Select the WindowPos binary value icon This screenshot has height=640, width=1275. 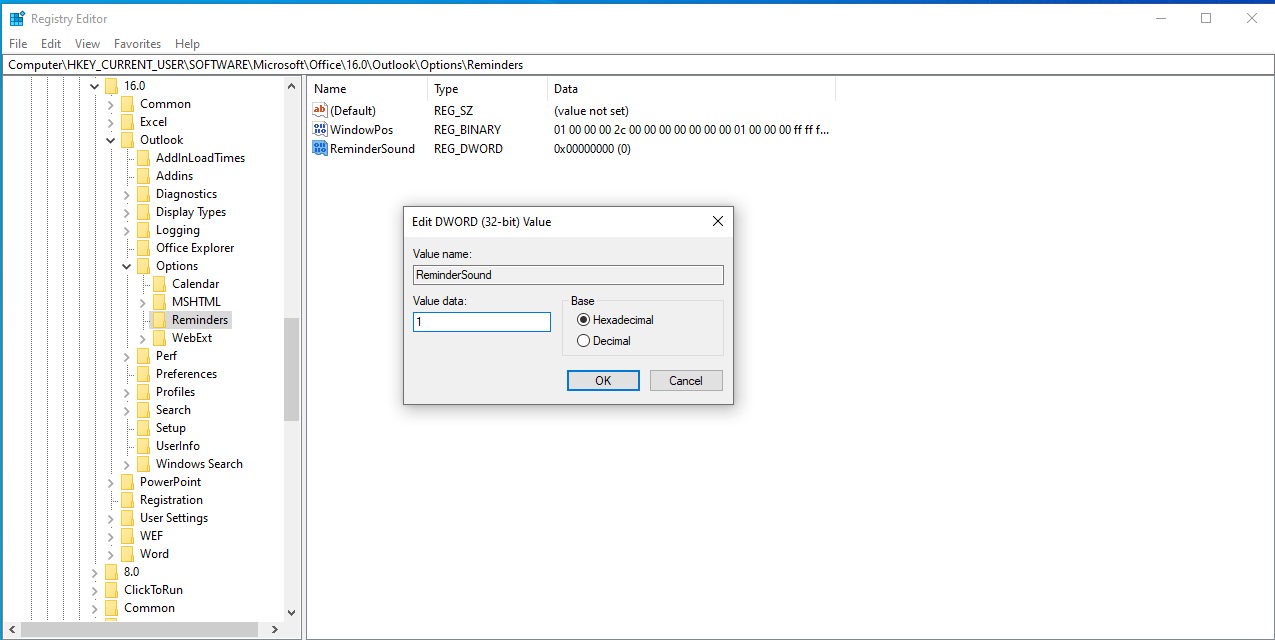(320, 130)
